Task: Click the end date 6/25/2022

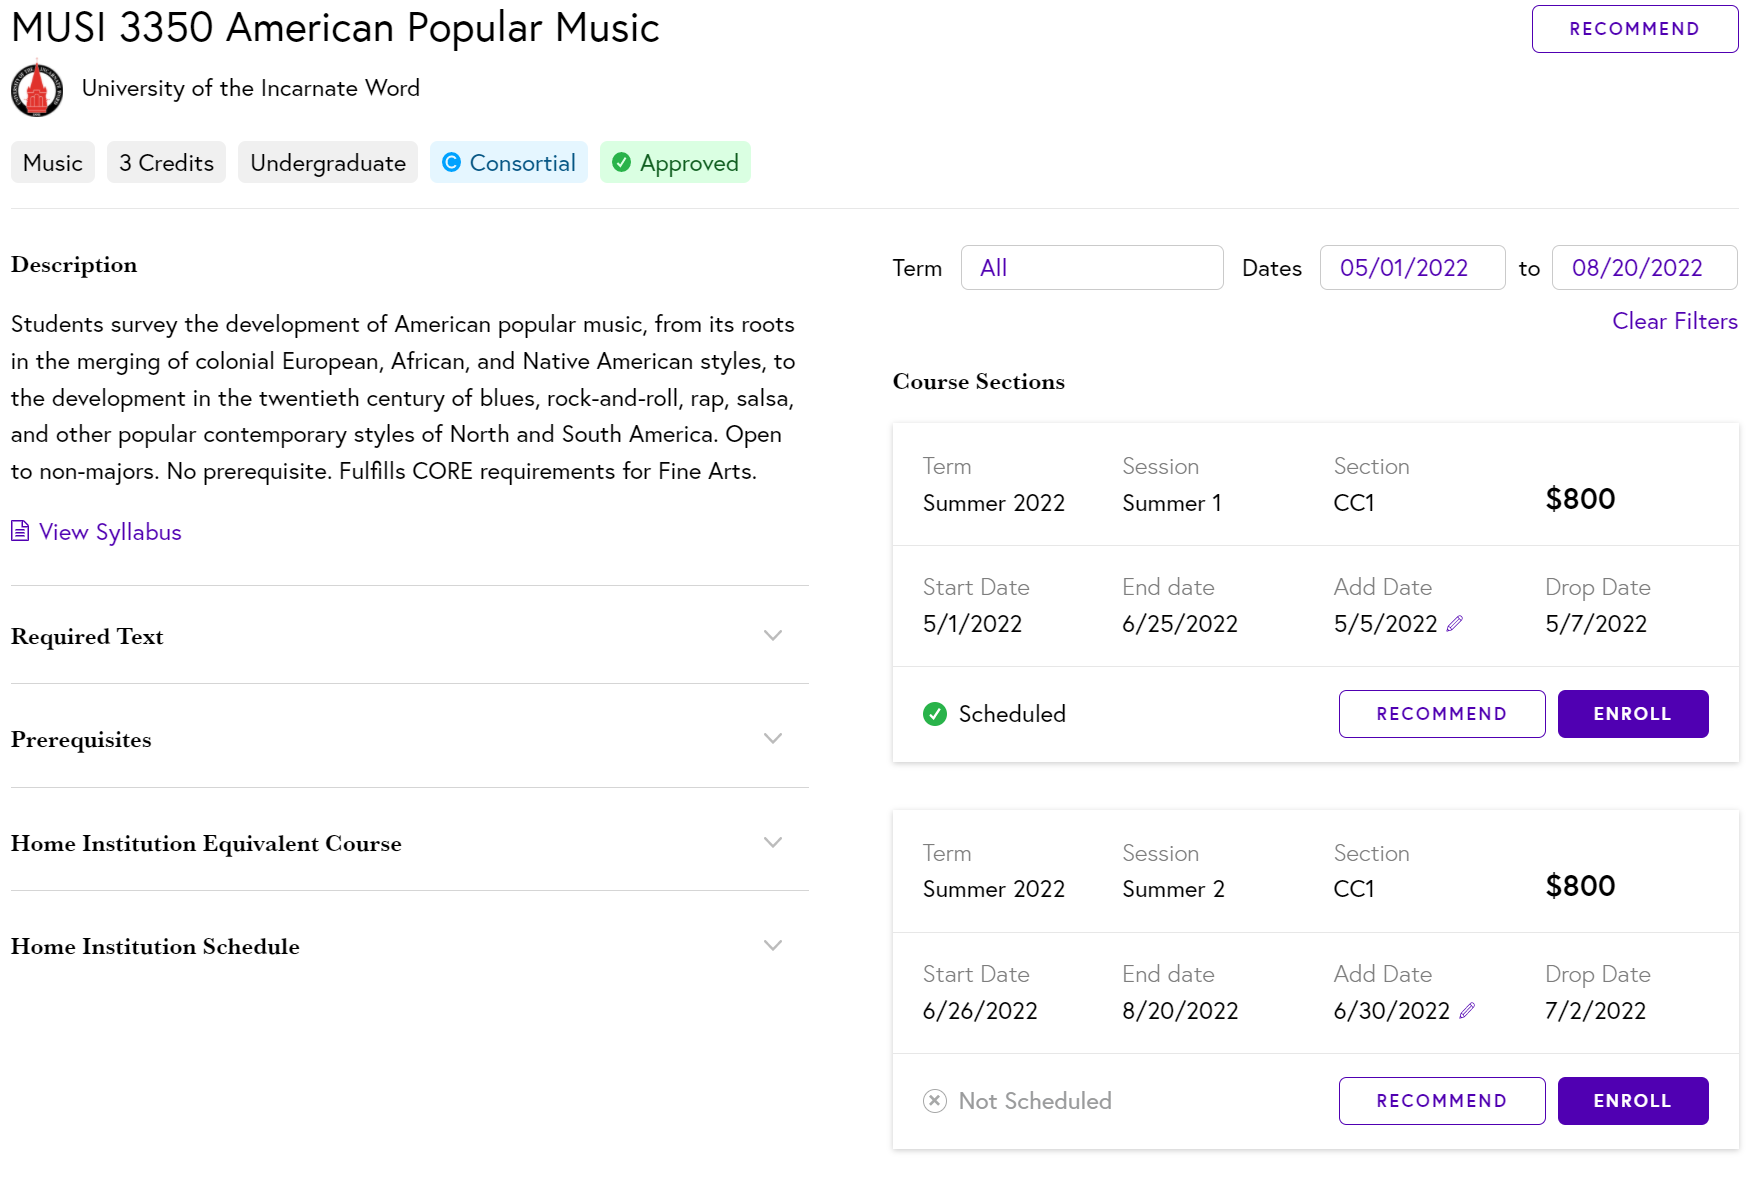Action: pos(1180,624)
